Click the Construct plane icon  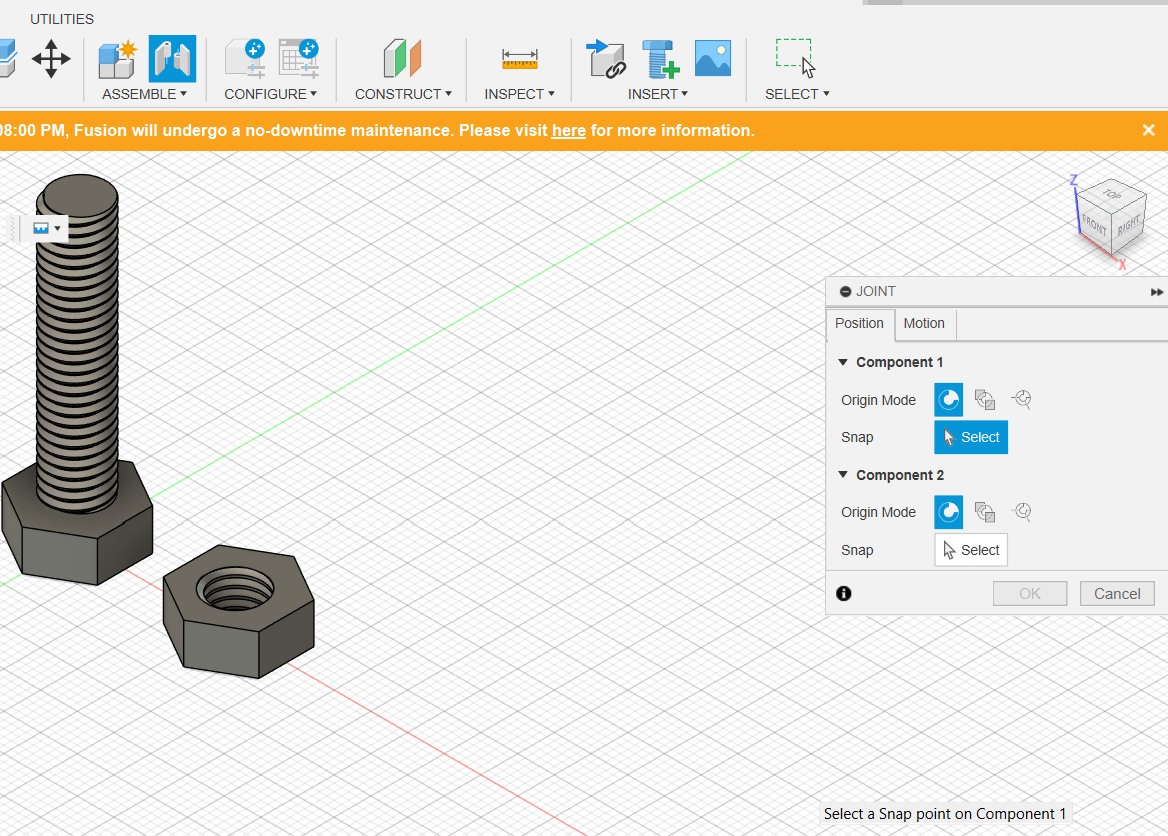402,59
